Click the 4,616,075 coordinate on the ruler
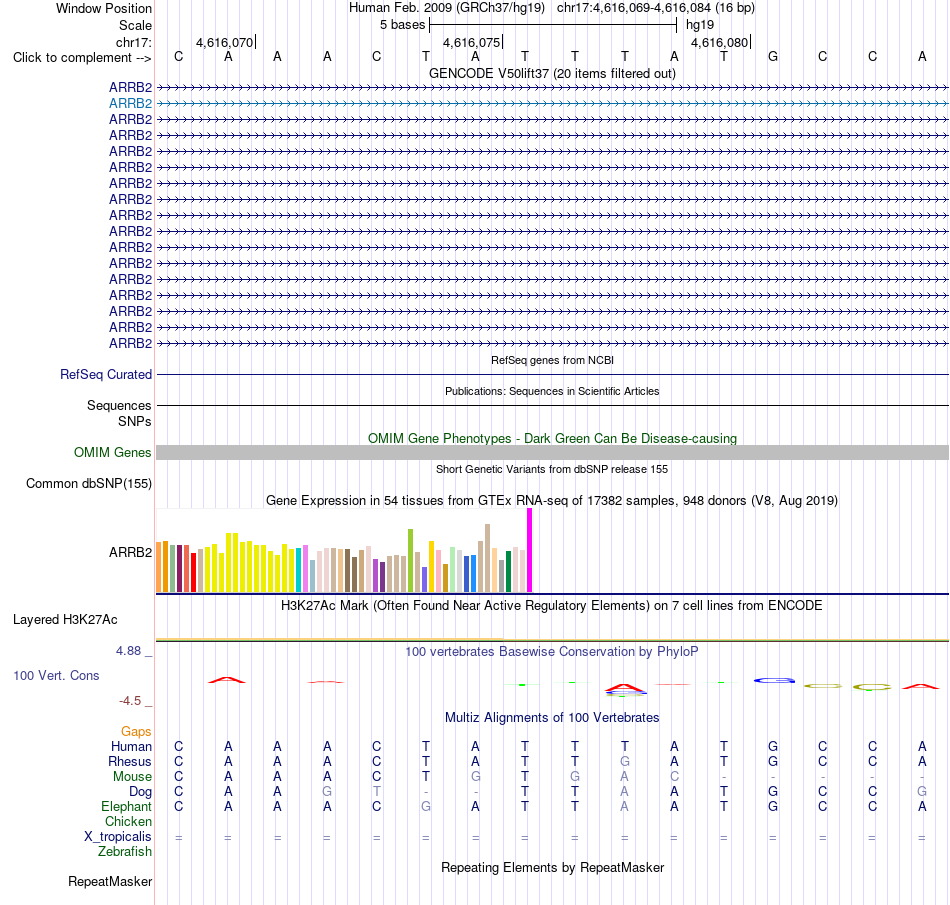Viewport: 950px width, 905px height. click(471, 42)
